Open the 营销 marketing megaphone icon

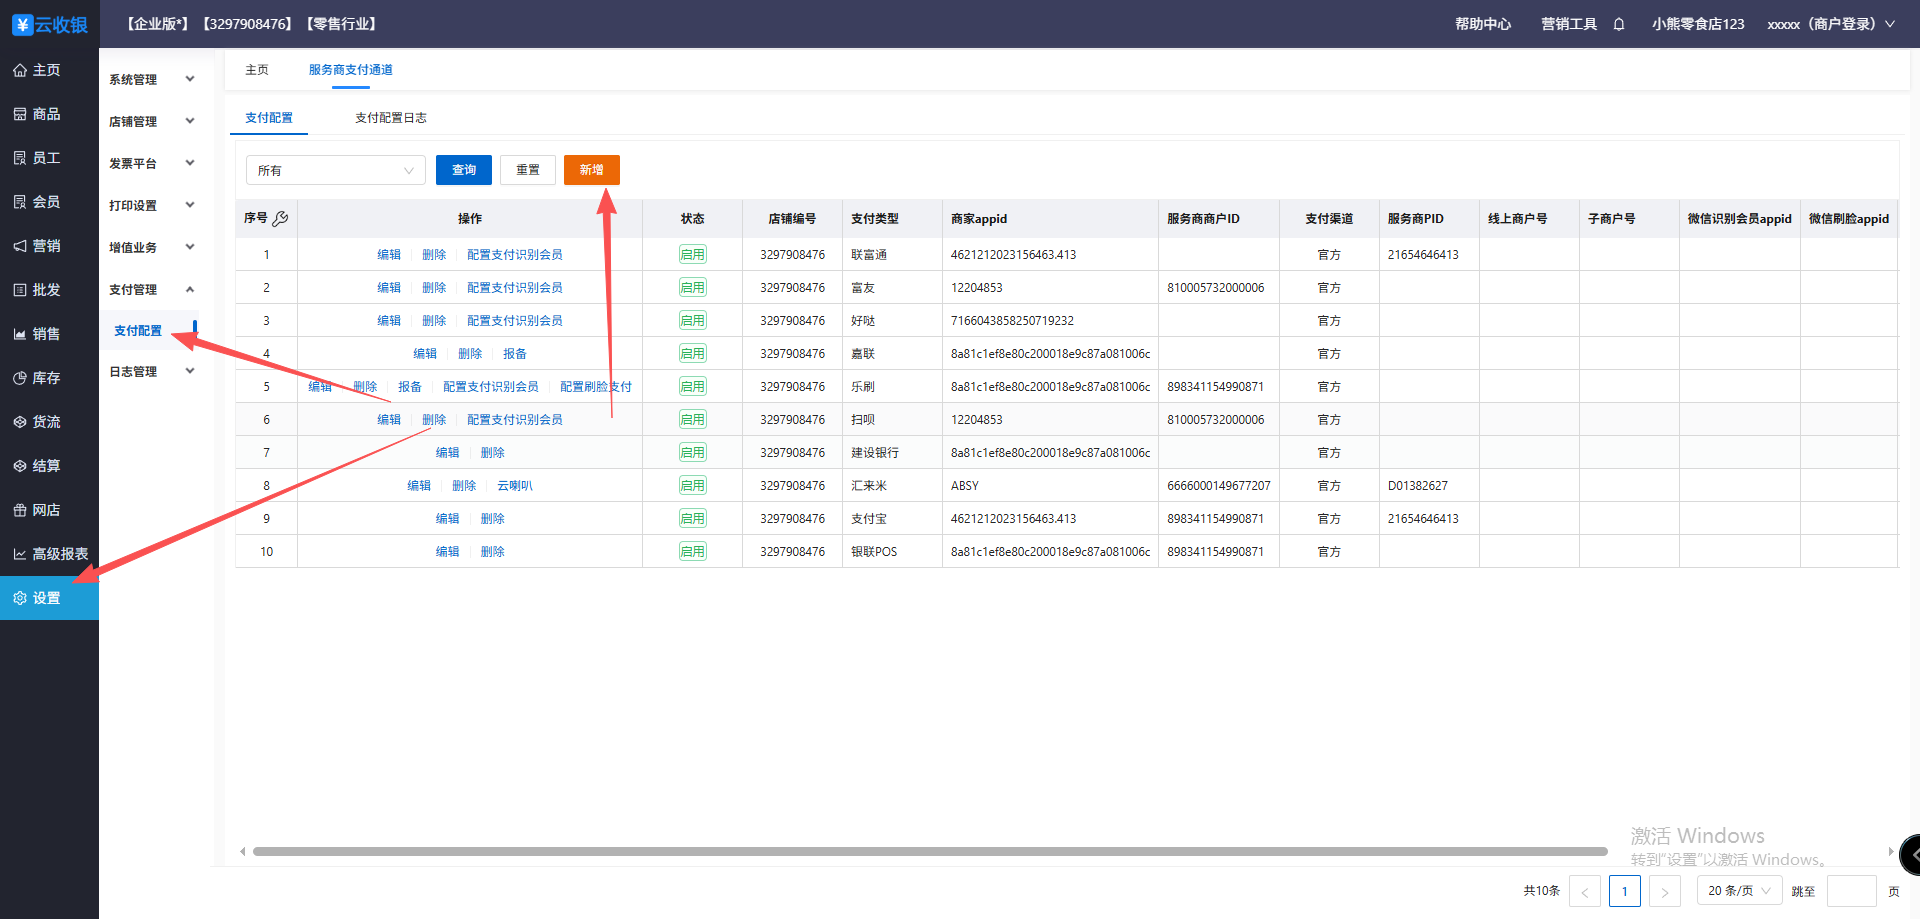20,246
